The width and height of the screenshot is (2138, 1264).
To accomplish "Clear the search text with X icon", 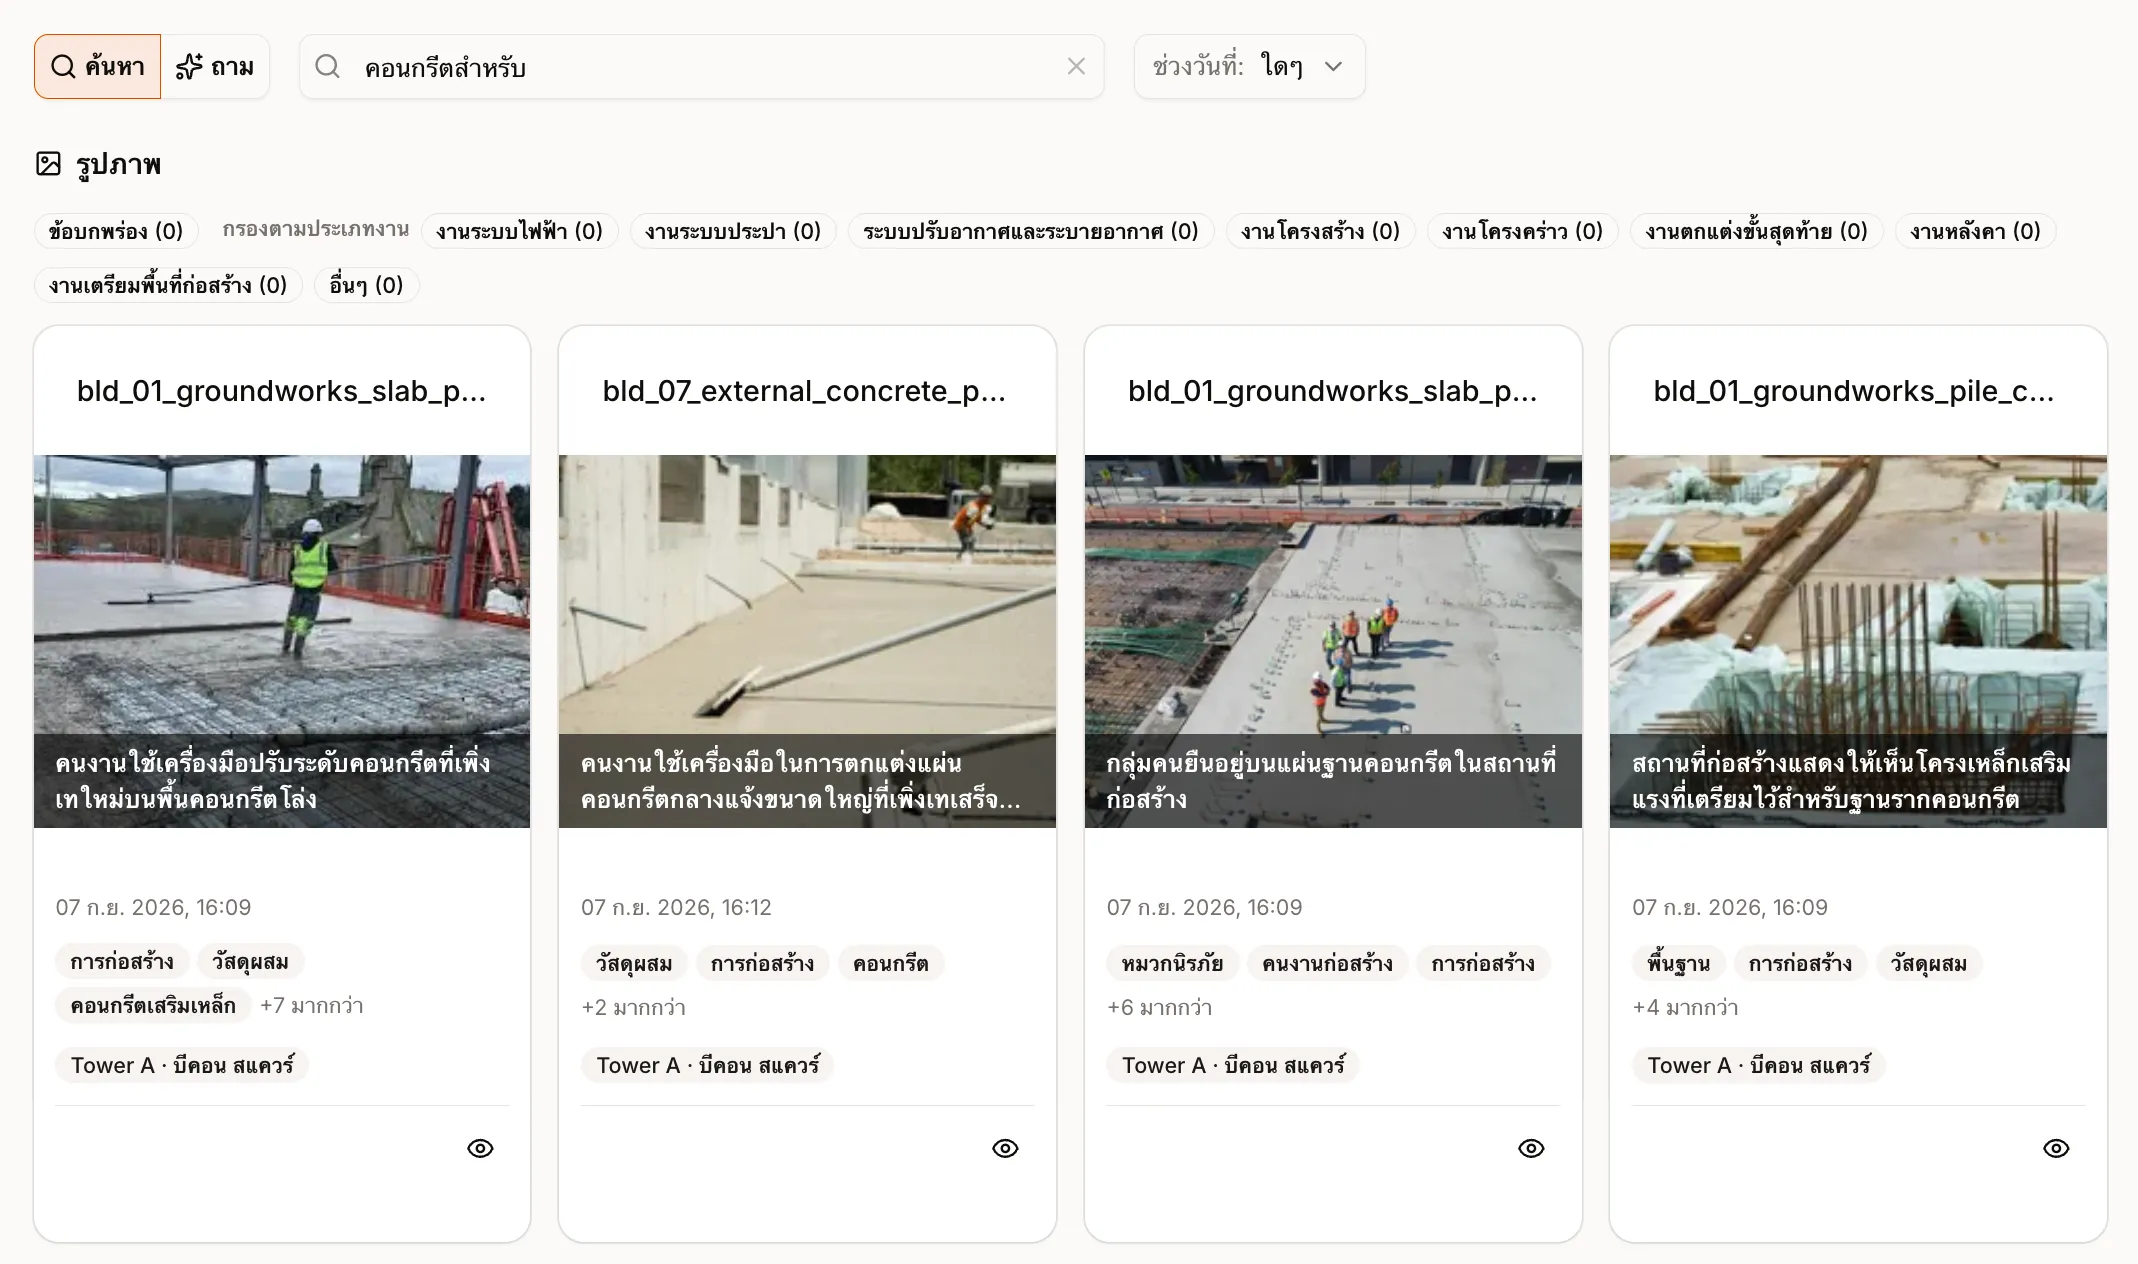I will click(x=1076, y=66).
